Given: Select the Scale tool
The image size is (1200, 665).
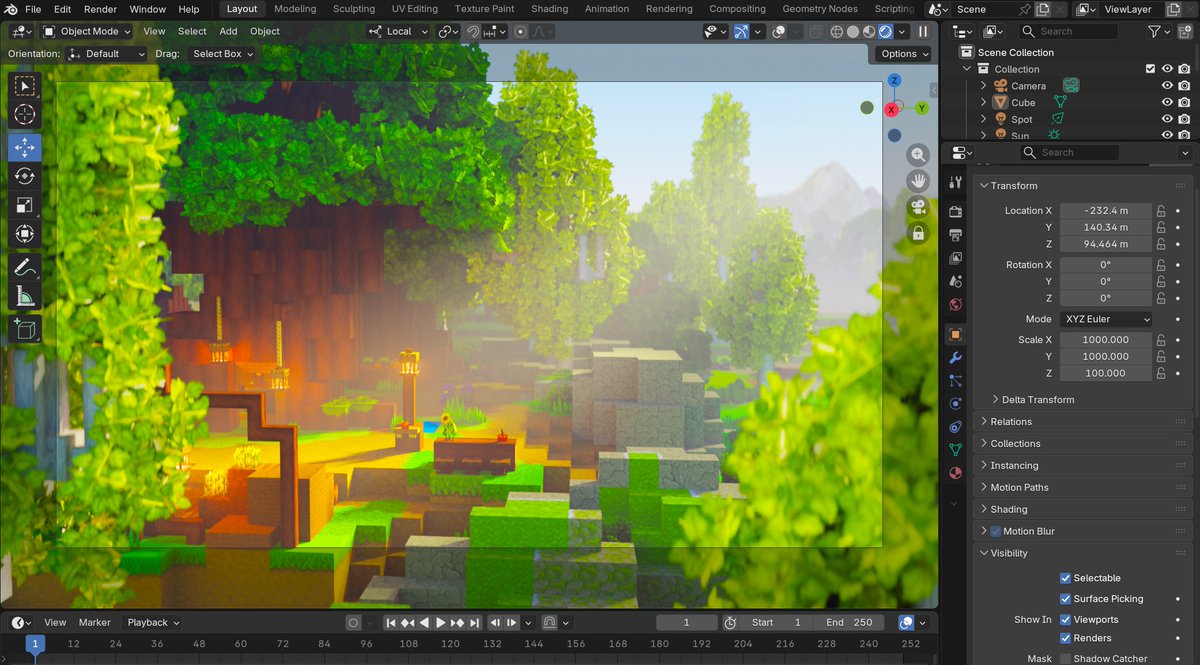Looking at the screenshot, I should click(x=25, y=205).
